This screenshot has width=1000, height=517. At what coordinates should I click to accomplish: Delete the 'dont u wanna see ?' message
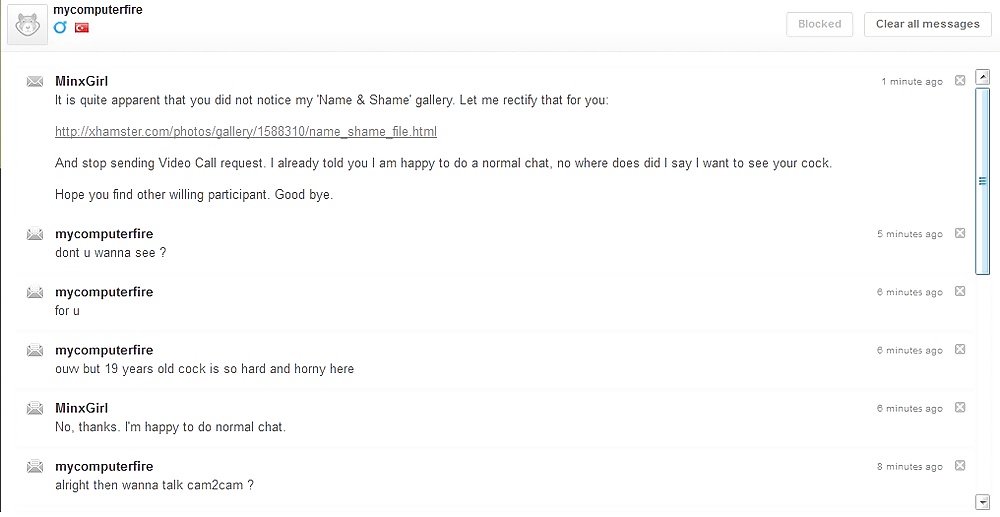(x=960, y=233)
